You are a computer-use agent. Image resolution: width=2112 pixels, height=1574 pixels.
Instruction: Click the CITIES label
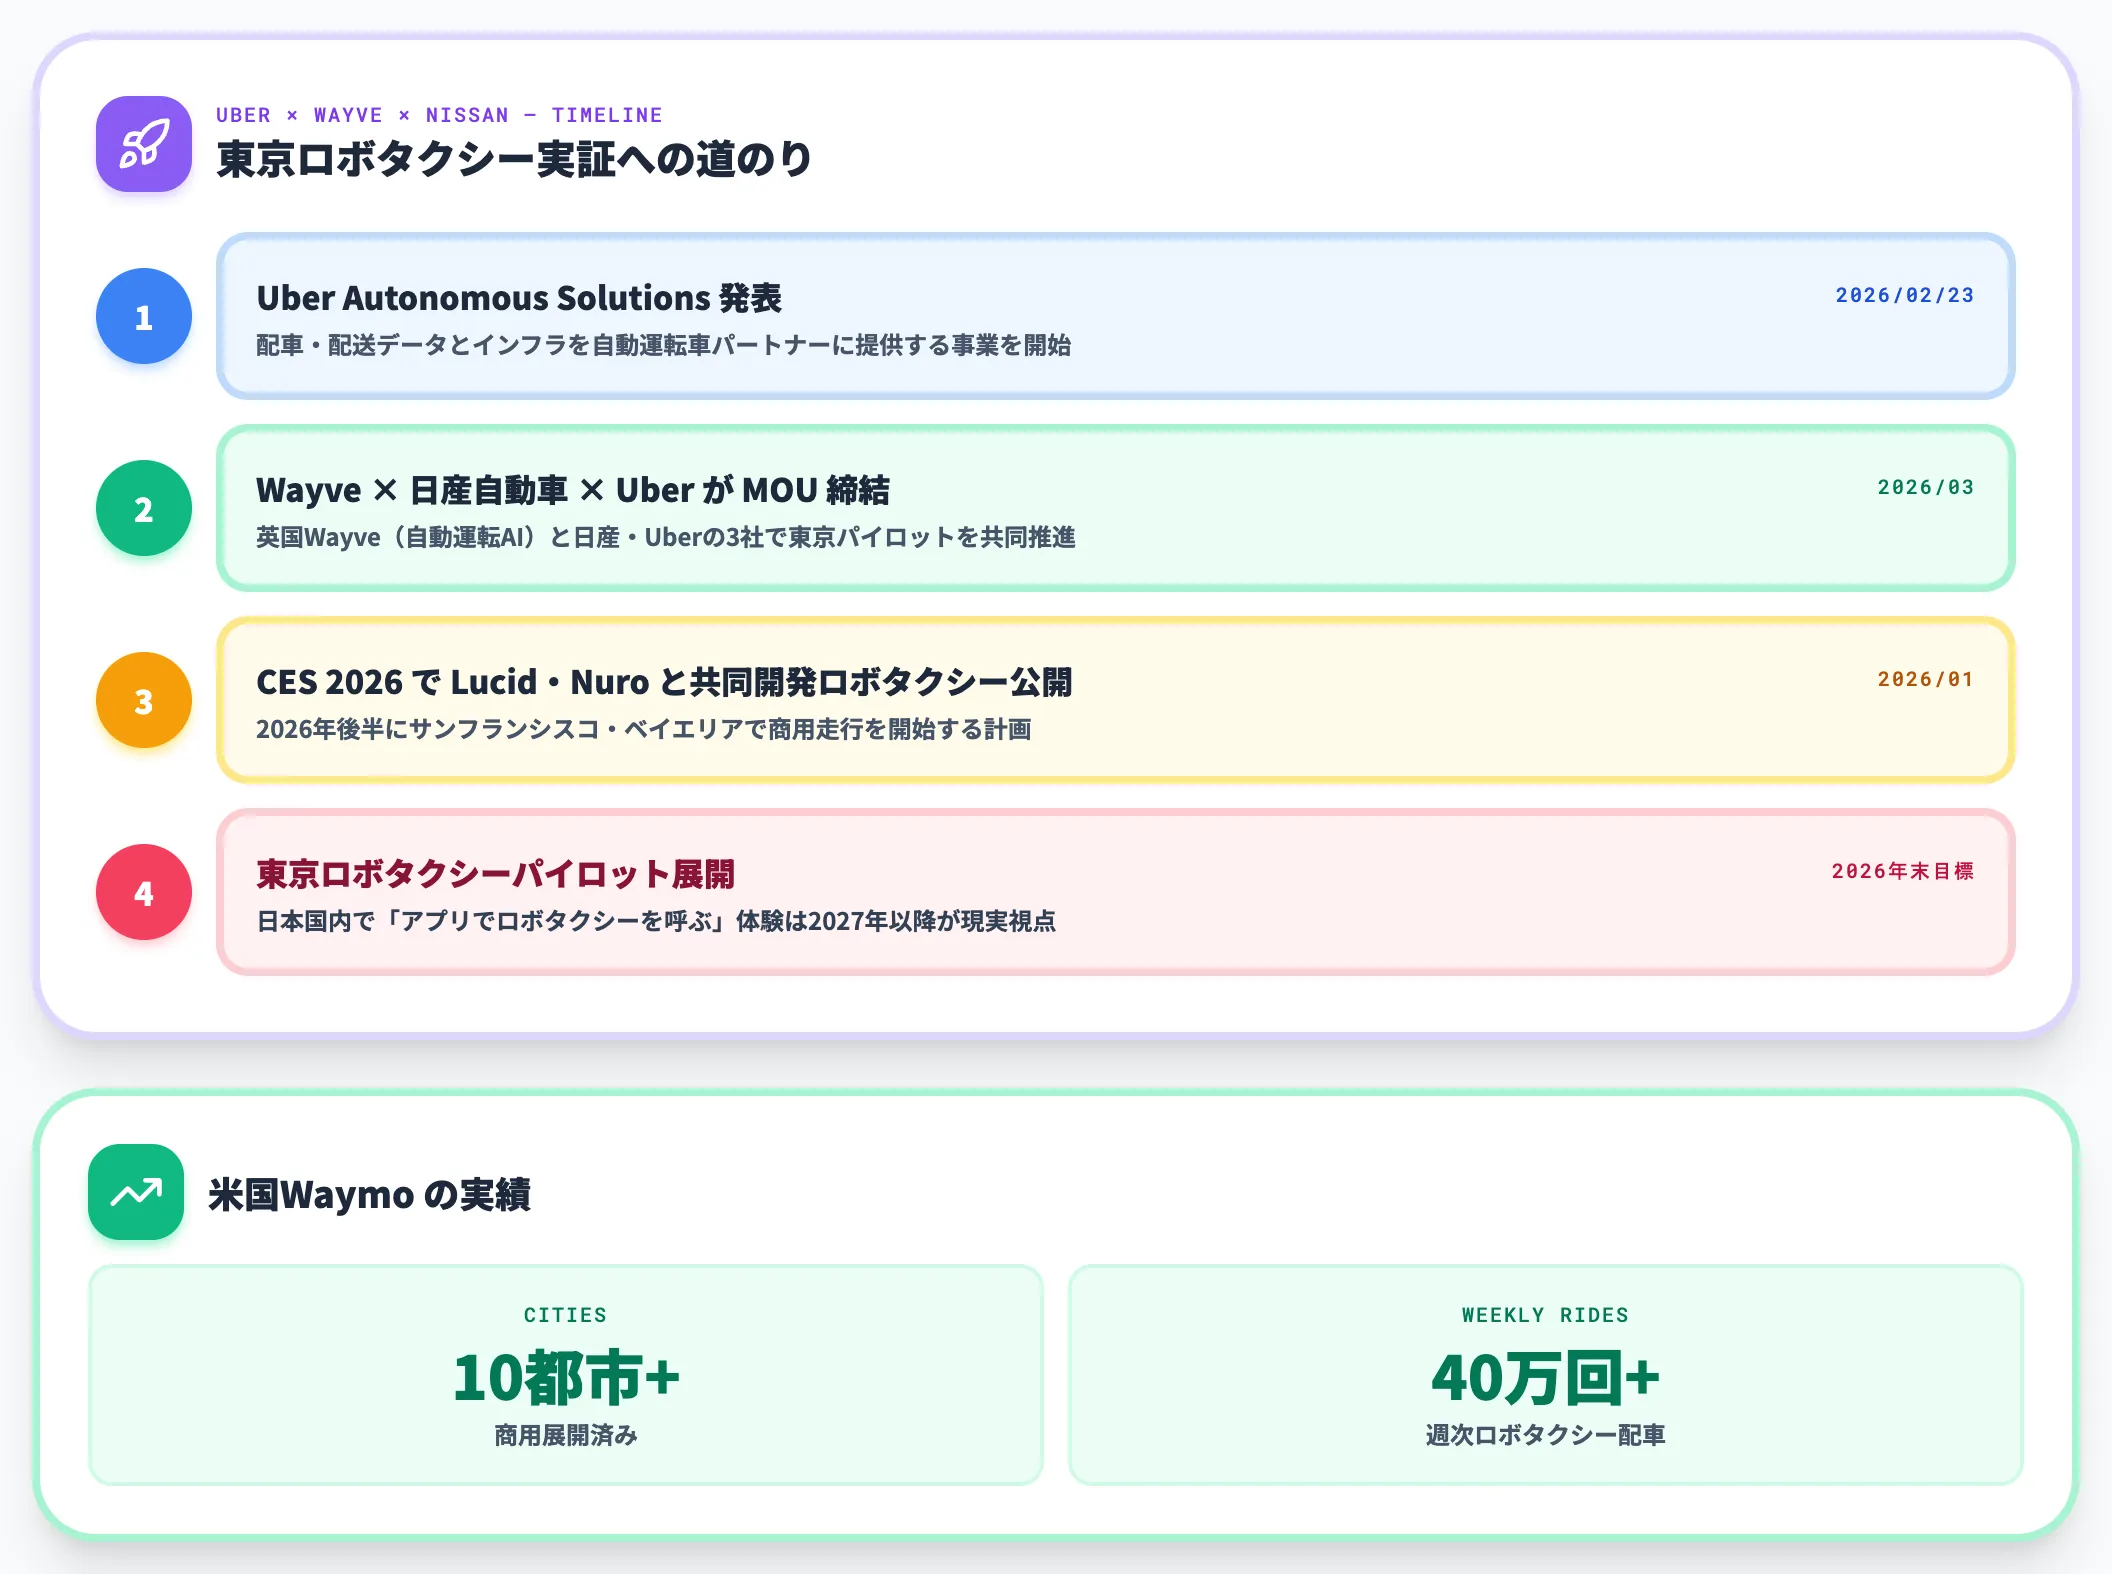pyautogui.click(x=566, y=1315)
